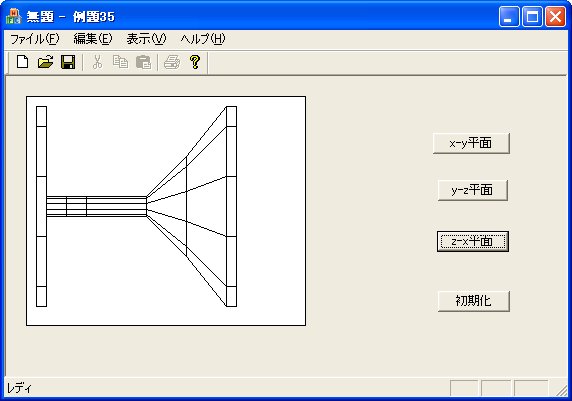This screenshot has height=401, width=572.
Task: Click the application icon in the title bar
Action: pyautogui.click(x=13, y=17)
